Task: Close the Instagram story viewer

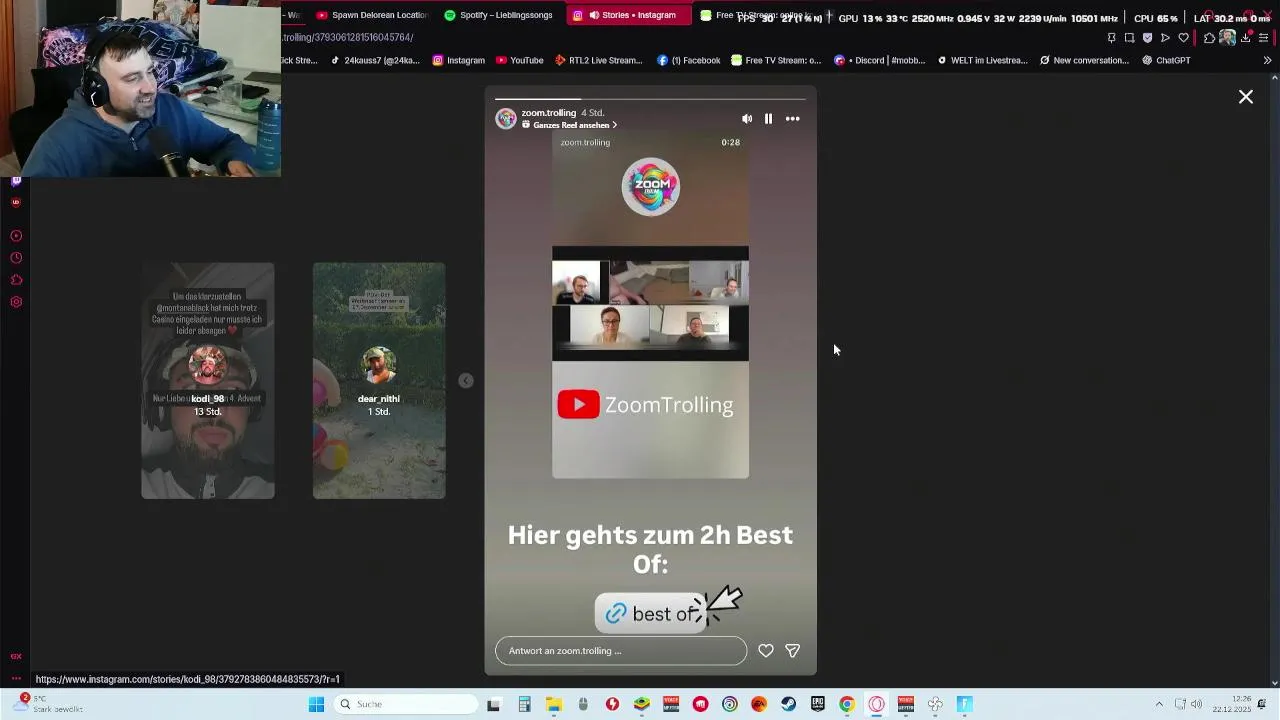Action: click(1246, 97)
